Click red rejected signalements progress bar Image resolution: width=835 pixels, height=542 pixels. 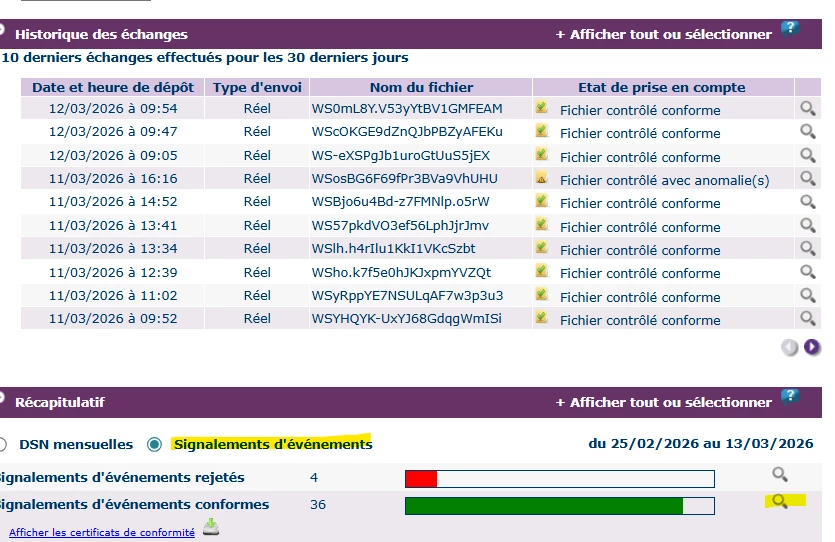point(560,479)
